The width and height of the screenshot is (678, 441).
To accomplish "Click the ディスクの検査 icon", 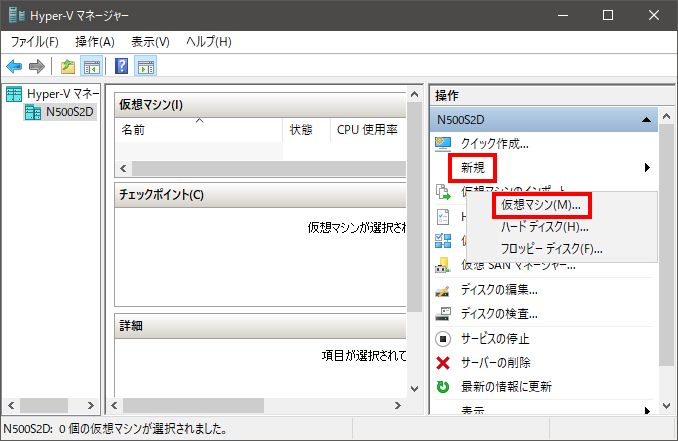I will pyautogui.click(x=443, y=314).
